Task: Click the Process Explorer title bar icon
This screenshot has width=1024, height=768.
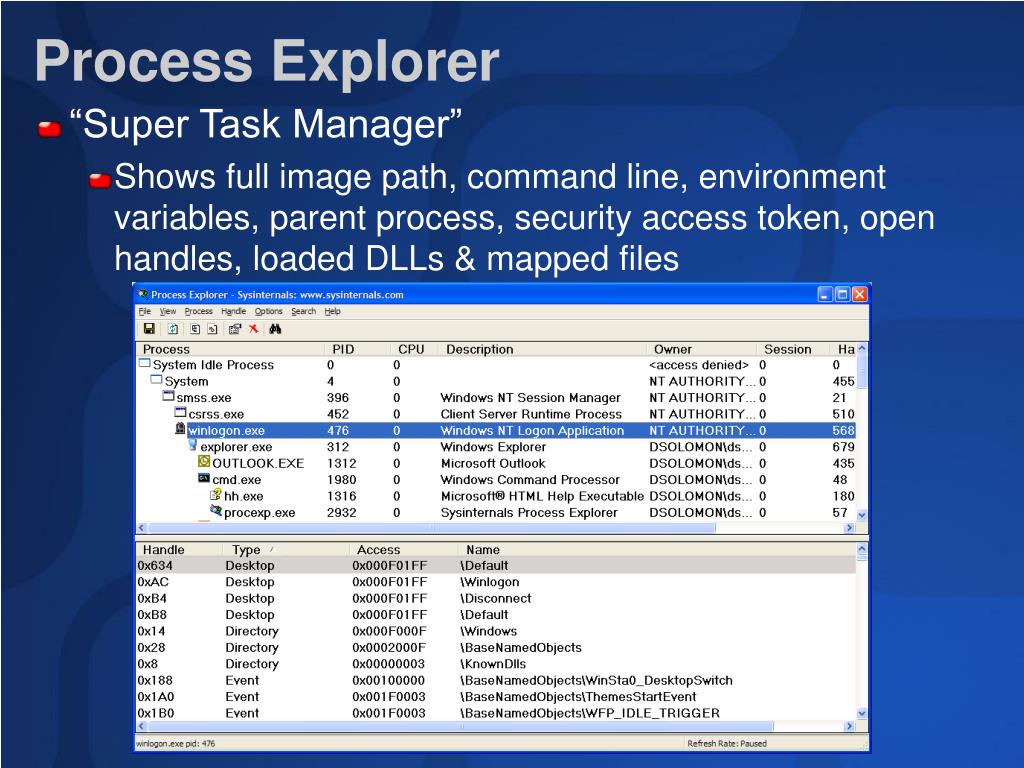Action: 143,294
